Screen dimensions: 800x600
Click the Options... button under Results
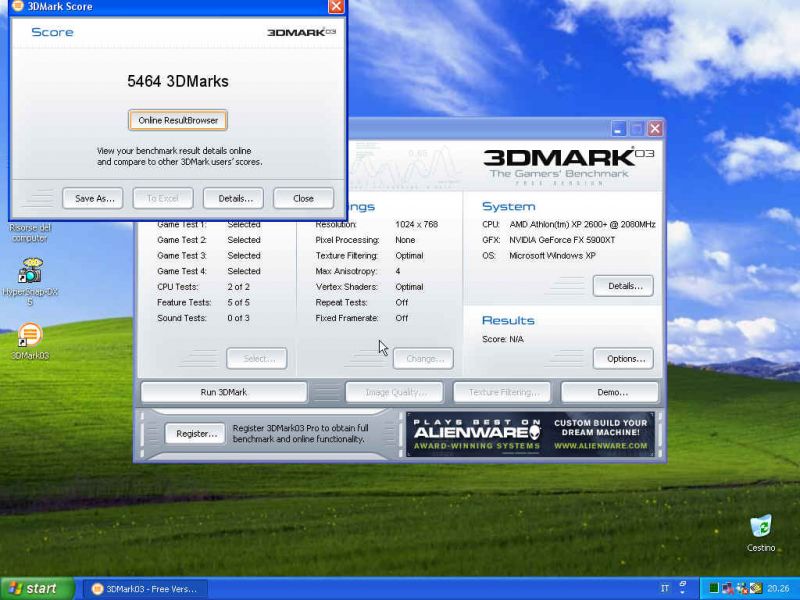(x=623, y=359)
